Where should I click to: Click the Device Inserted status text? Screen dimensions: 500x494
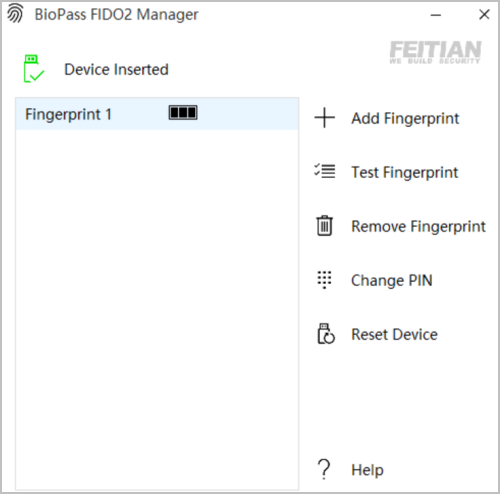pyautogui.click(x=116, y=69)
